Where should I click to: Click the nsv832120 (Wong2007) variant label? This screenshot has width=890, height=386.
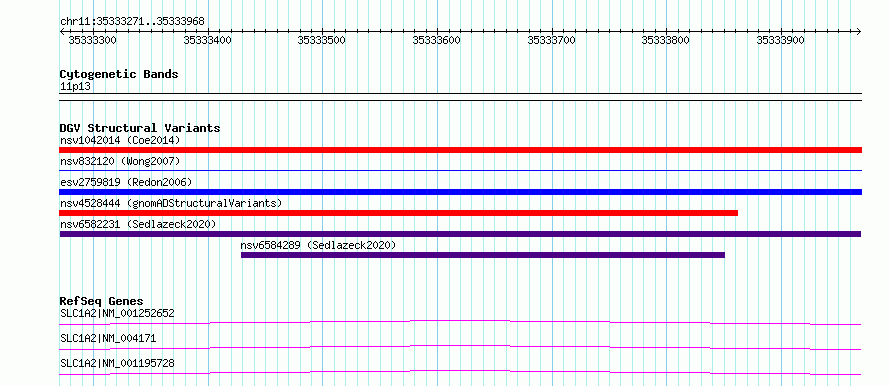120,161
